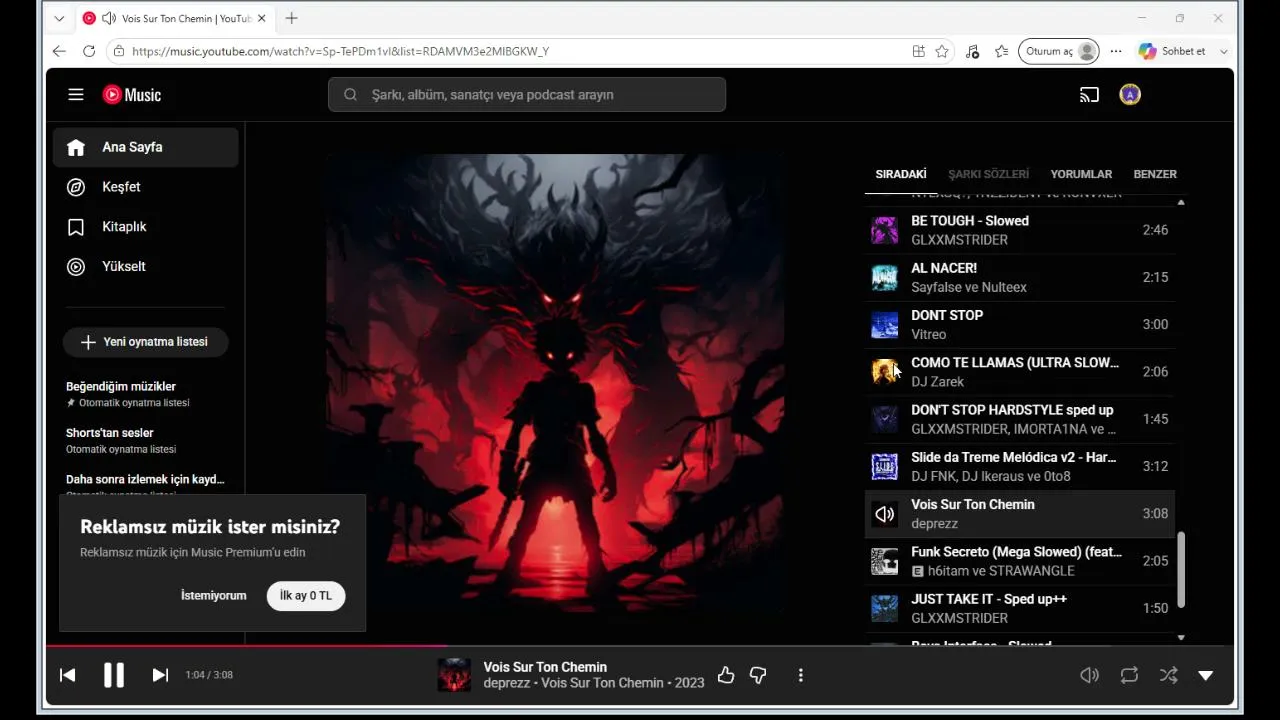Play AL NACER! from the queue
The height and width of the screenshot is (720, 1280).
coord(1020,278)
